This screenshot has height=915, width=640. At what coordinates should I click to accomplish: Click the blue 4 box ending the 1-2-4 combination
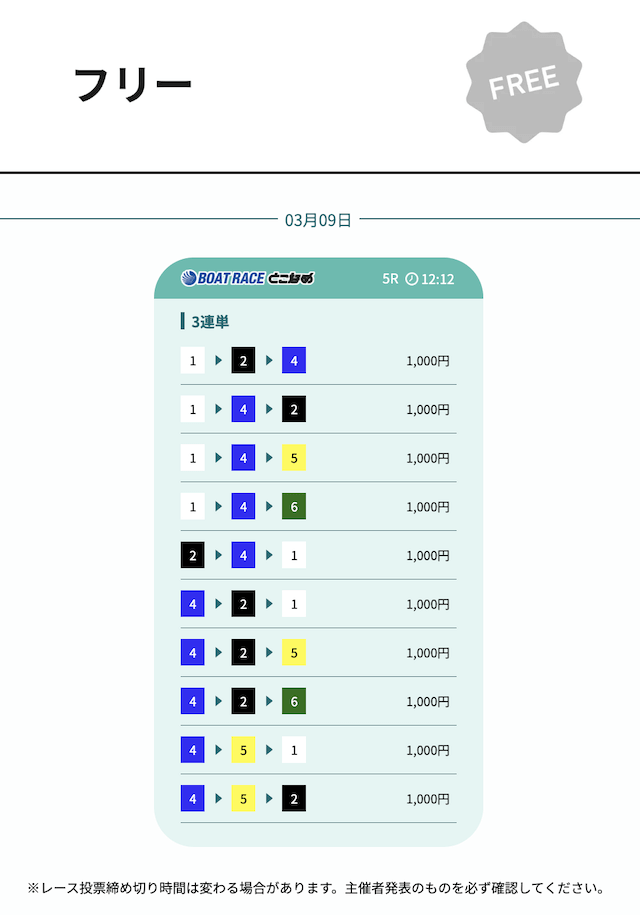click(294, 361)
